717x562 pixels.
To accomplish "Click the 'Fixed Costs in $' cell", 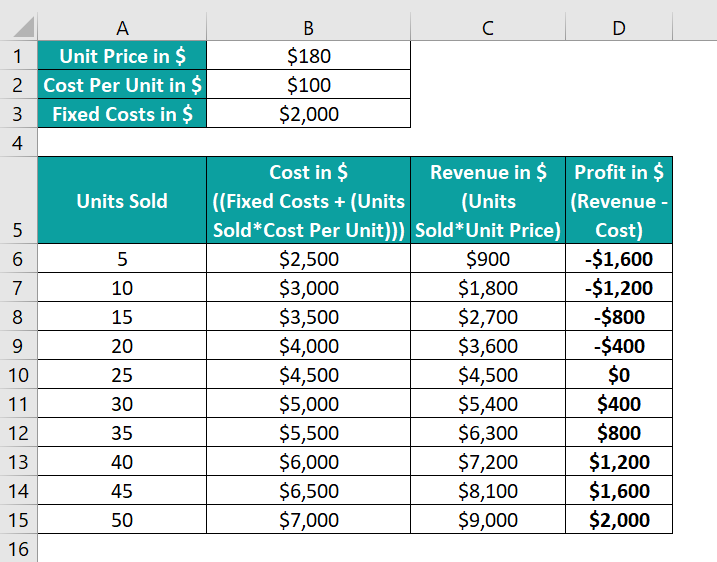I will click(x=122, y=113).
